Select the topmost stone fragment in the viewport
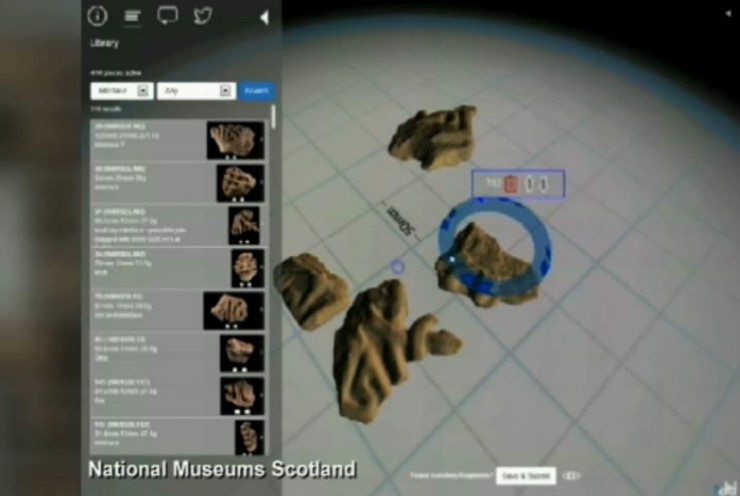Viewport: 740px width, 496px height. tap(433, 137)
